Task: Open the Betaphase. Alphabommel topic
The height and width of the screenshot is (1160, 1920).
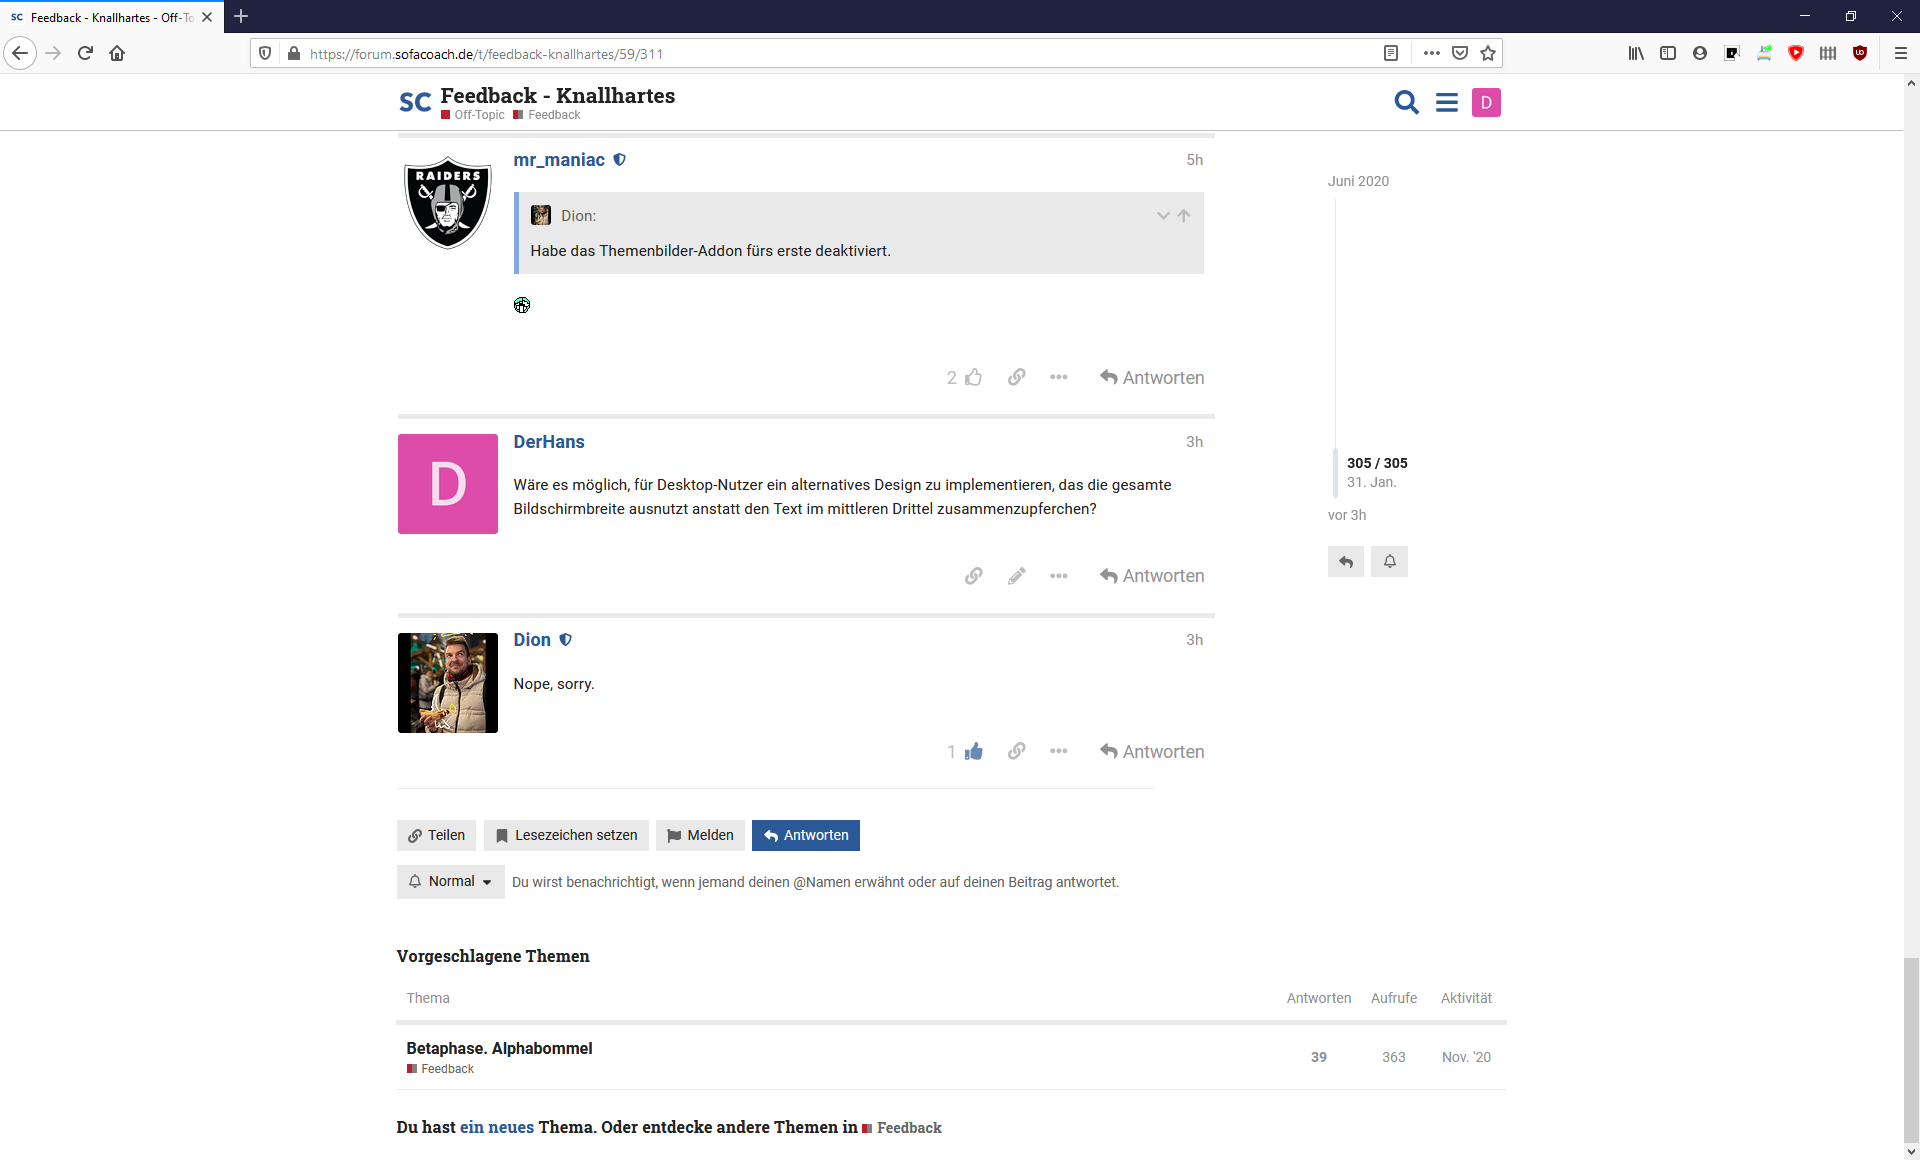Action: [499, 1048]
